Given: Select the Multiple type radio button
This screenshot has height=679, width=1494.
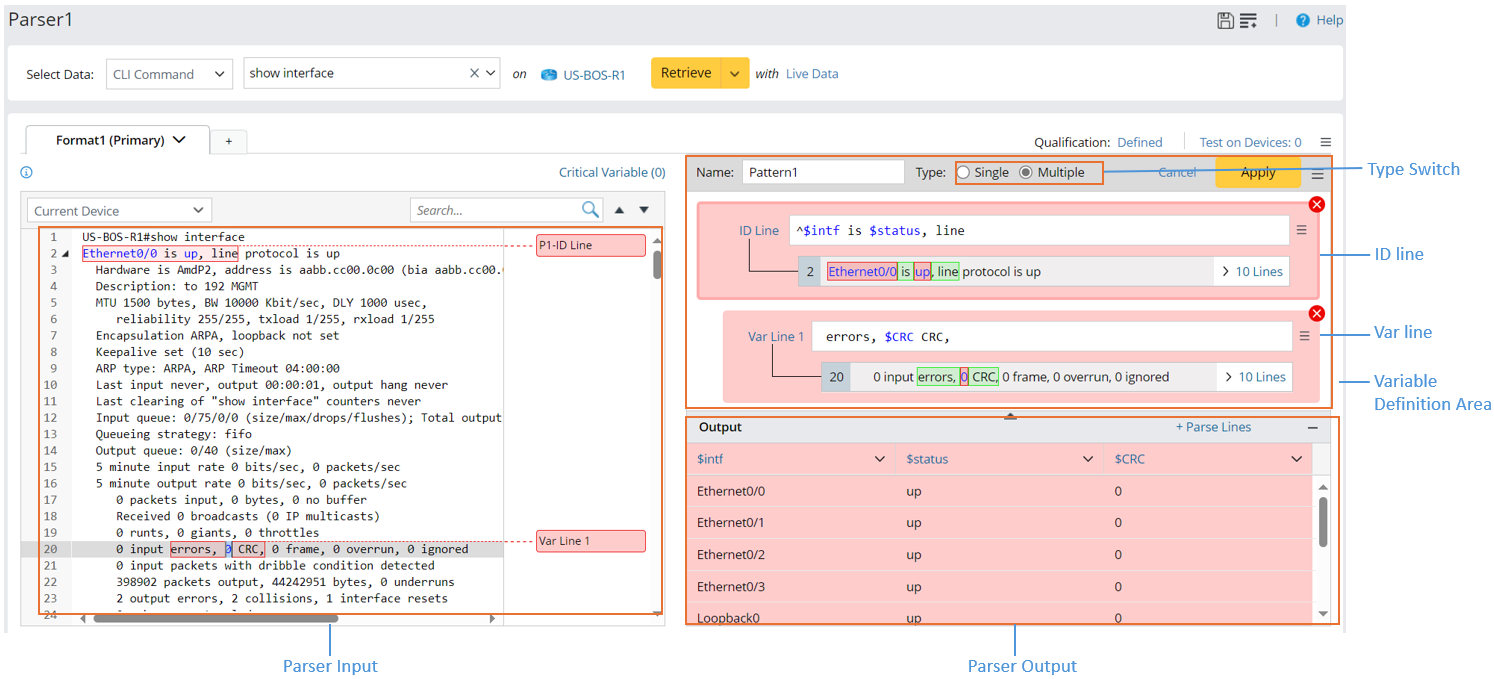Looking at the screenshot, I should tap(1026, 172).
